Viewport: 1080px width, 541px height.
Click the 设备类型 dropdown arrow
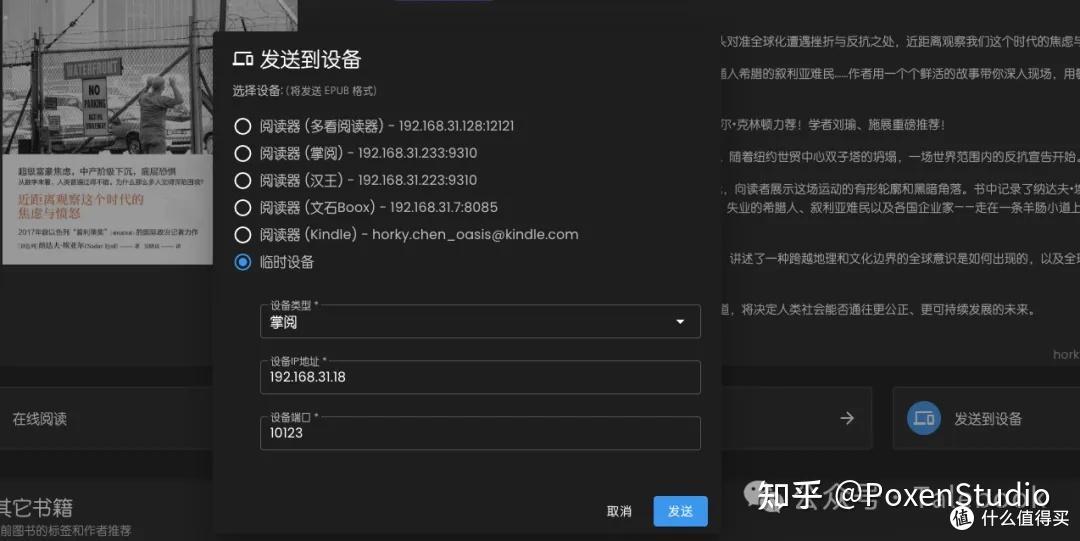pyautogui.click(x=680, y=322)
